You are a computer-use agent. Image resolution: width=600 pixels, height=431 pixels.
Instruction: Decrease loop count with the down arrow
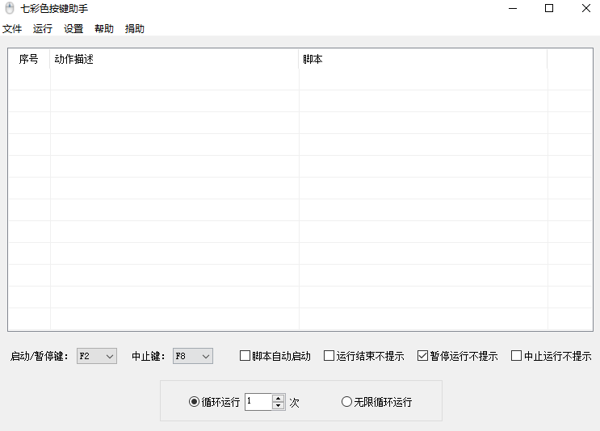[277, 406]
